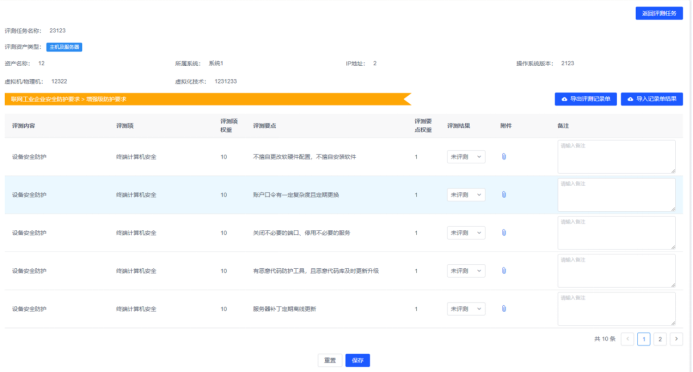693x372 pixels.
Task: Expand evaluation result dropdown for server patch row
Action: pyautogui.click(x=466, y=309)
